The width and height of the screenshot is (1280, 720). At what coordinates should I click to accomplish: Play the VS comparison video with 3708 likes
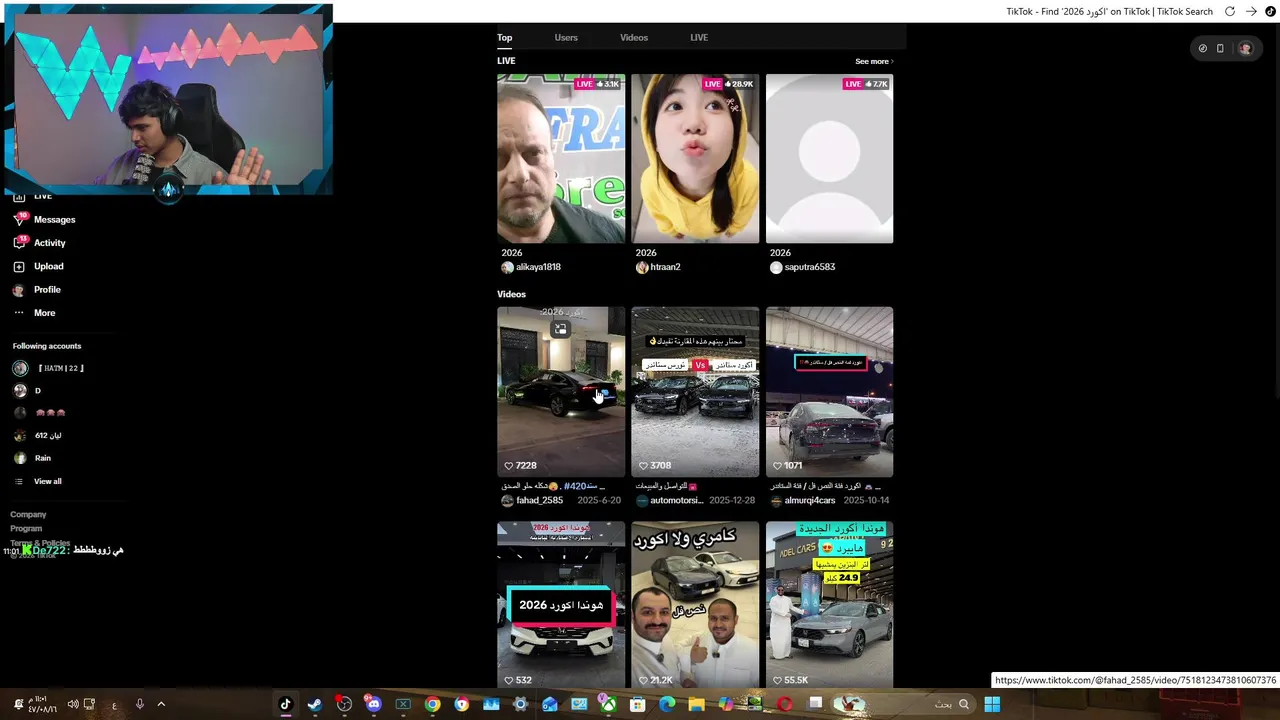coord(695,392)
